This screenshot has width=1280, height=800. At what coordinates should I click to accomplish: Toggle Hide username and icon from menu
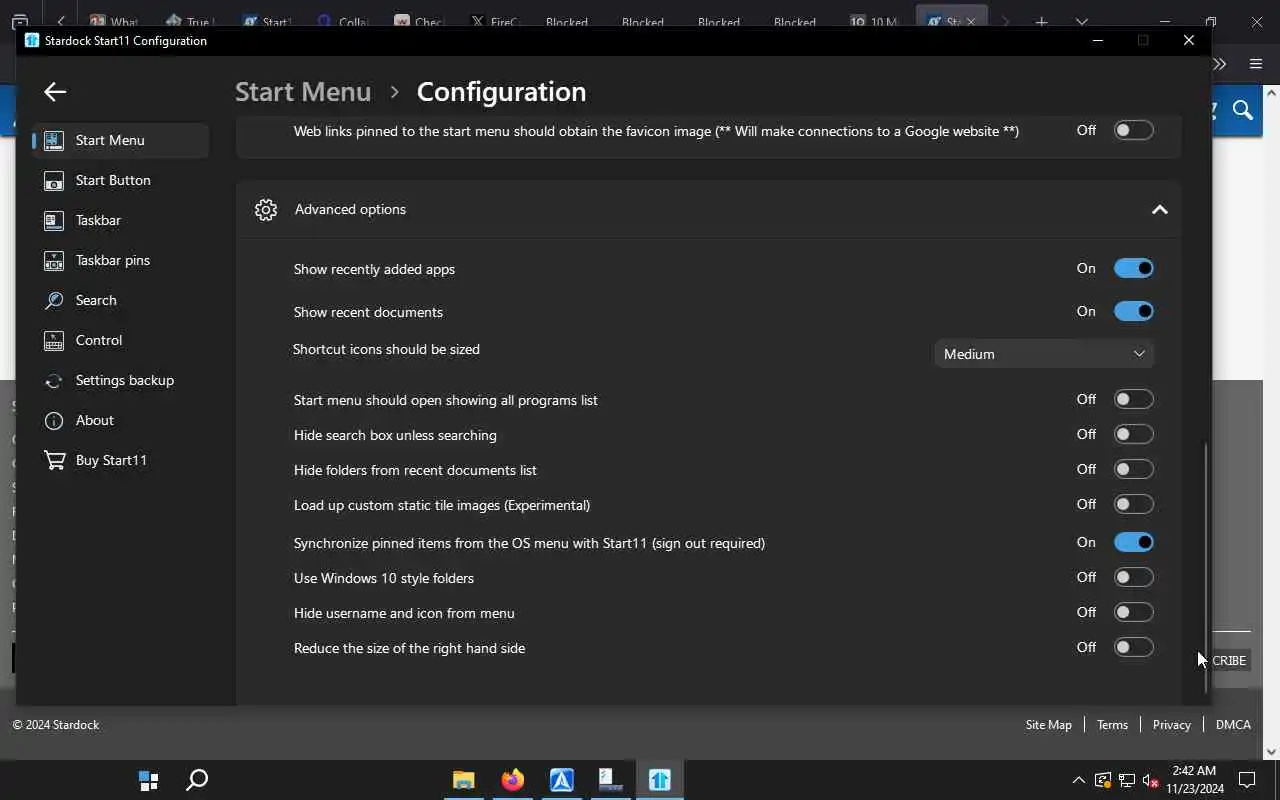(1133, 612)
